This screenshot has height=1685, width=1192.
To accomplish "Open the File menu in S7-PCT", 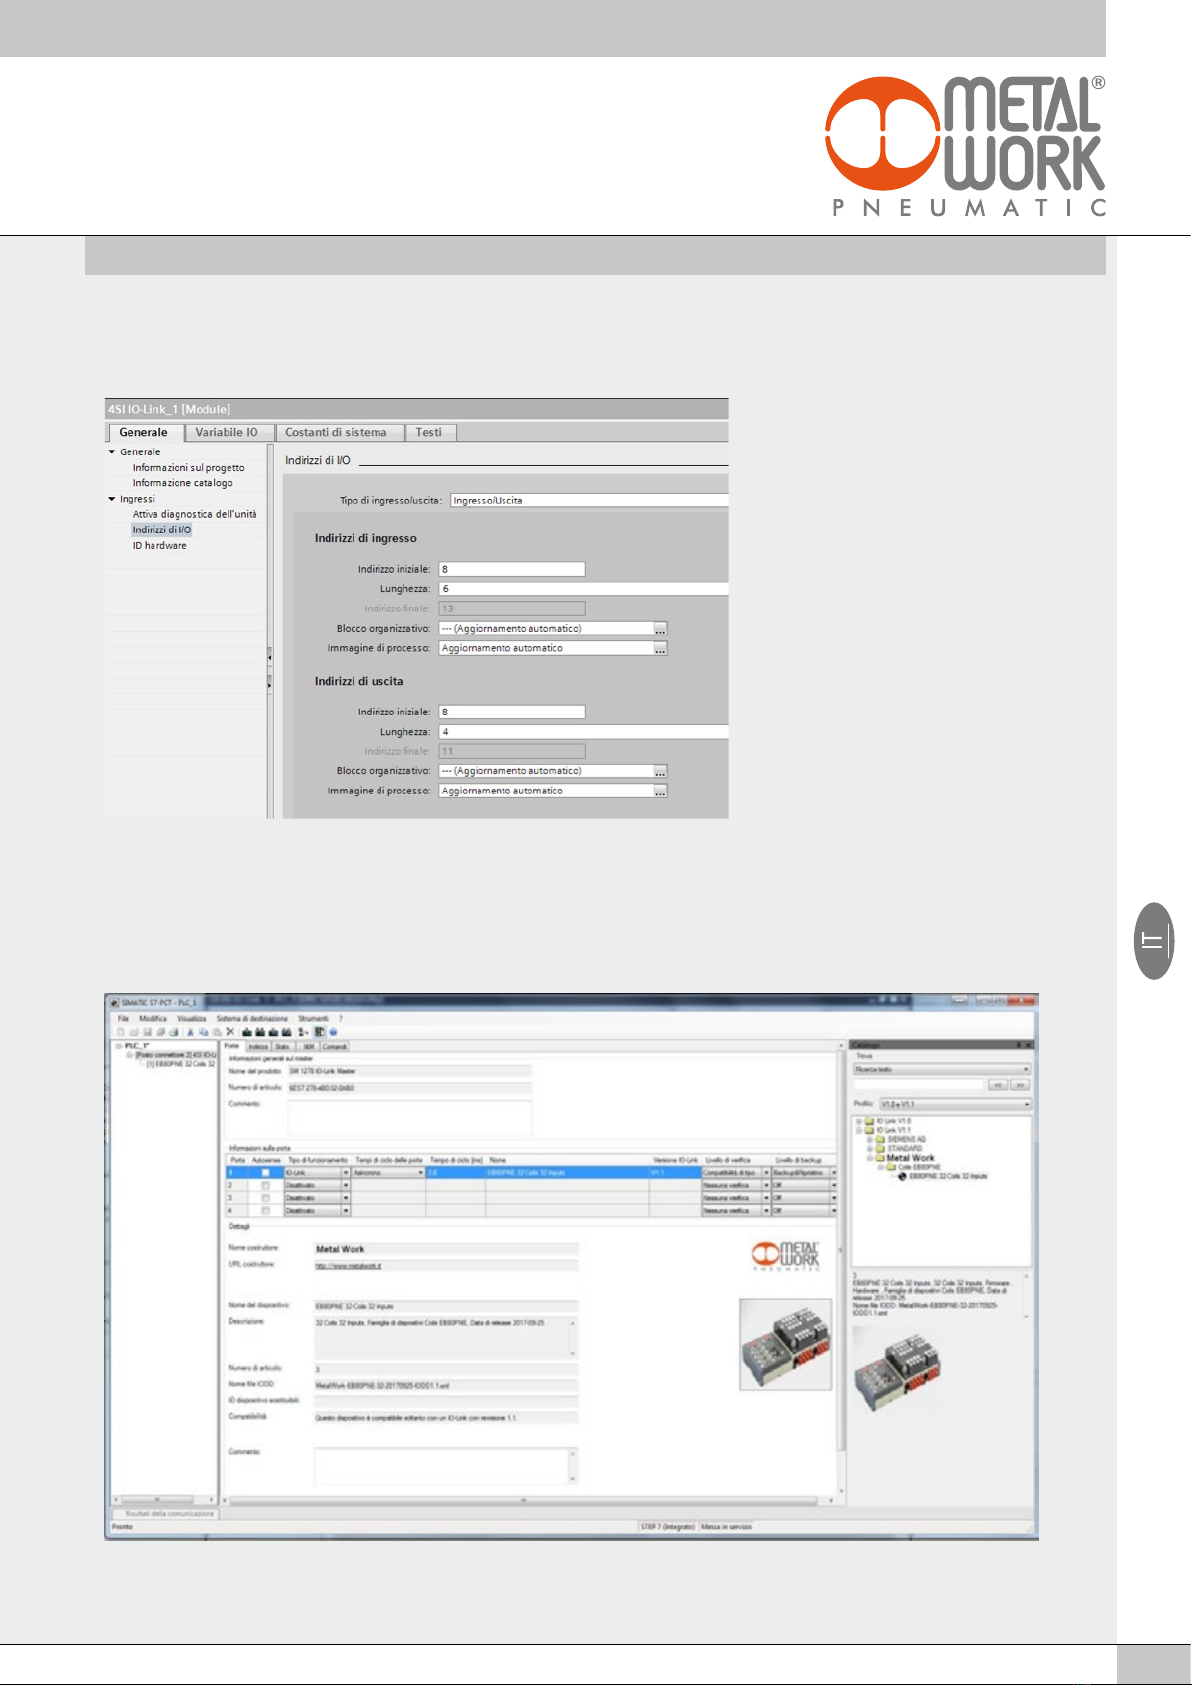I will click(124, 1019).
